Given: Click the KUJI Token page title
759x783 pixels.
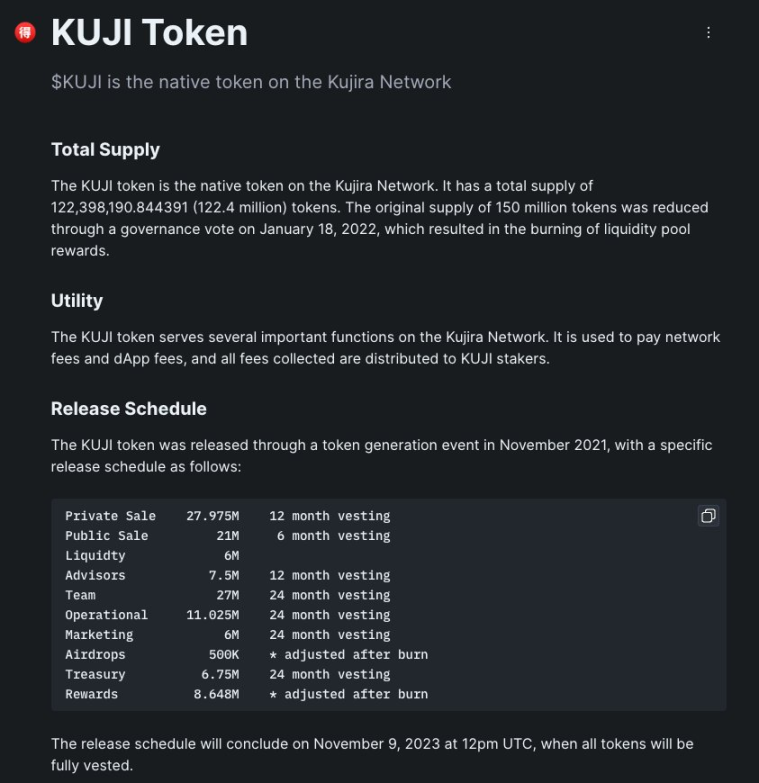Looking at the screenshot, I should [x=149, y=33].
